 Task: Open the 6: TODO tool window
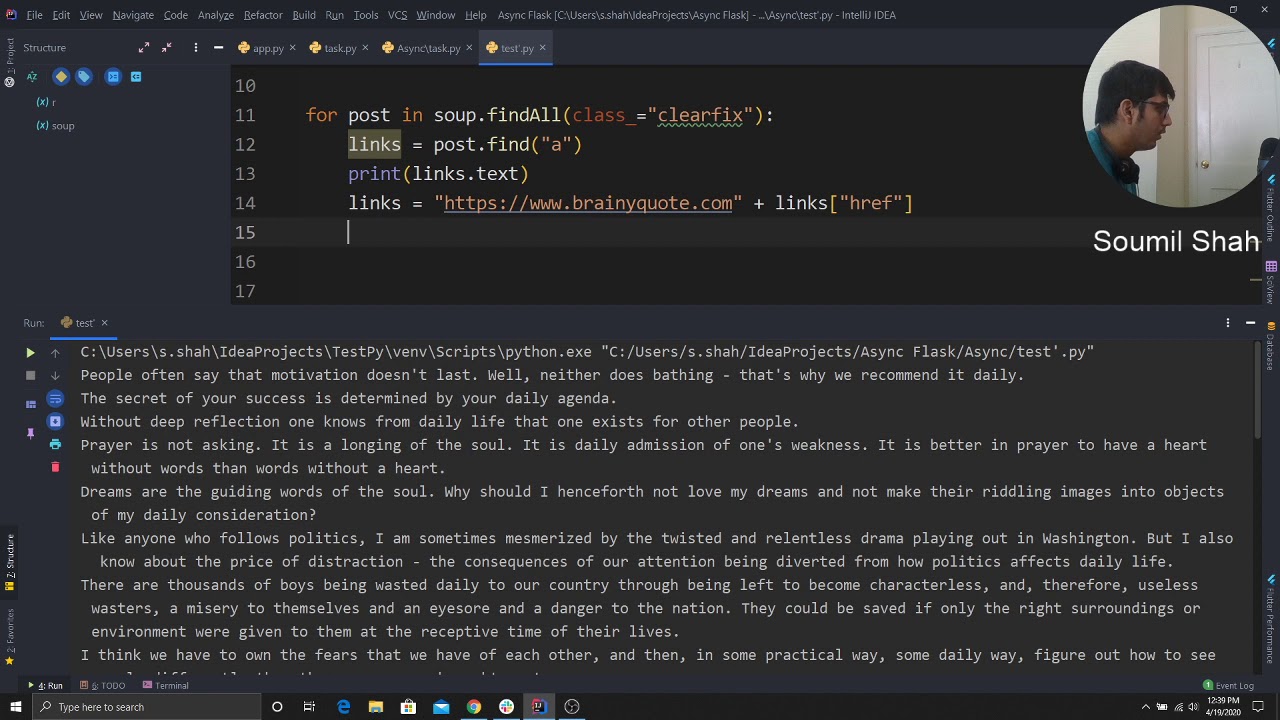click(x=102, y=686)
